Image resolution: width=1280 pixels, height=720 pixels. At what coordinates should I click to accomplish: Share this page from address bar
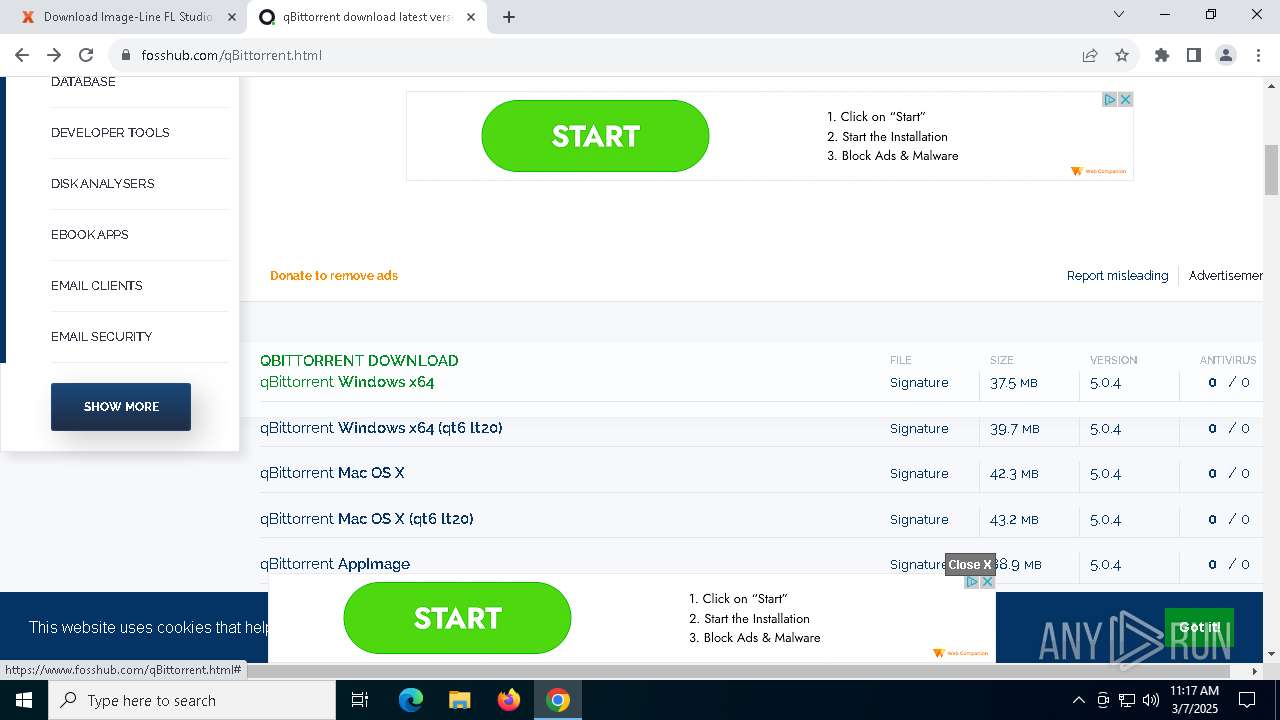1090,55
